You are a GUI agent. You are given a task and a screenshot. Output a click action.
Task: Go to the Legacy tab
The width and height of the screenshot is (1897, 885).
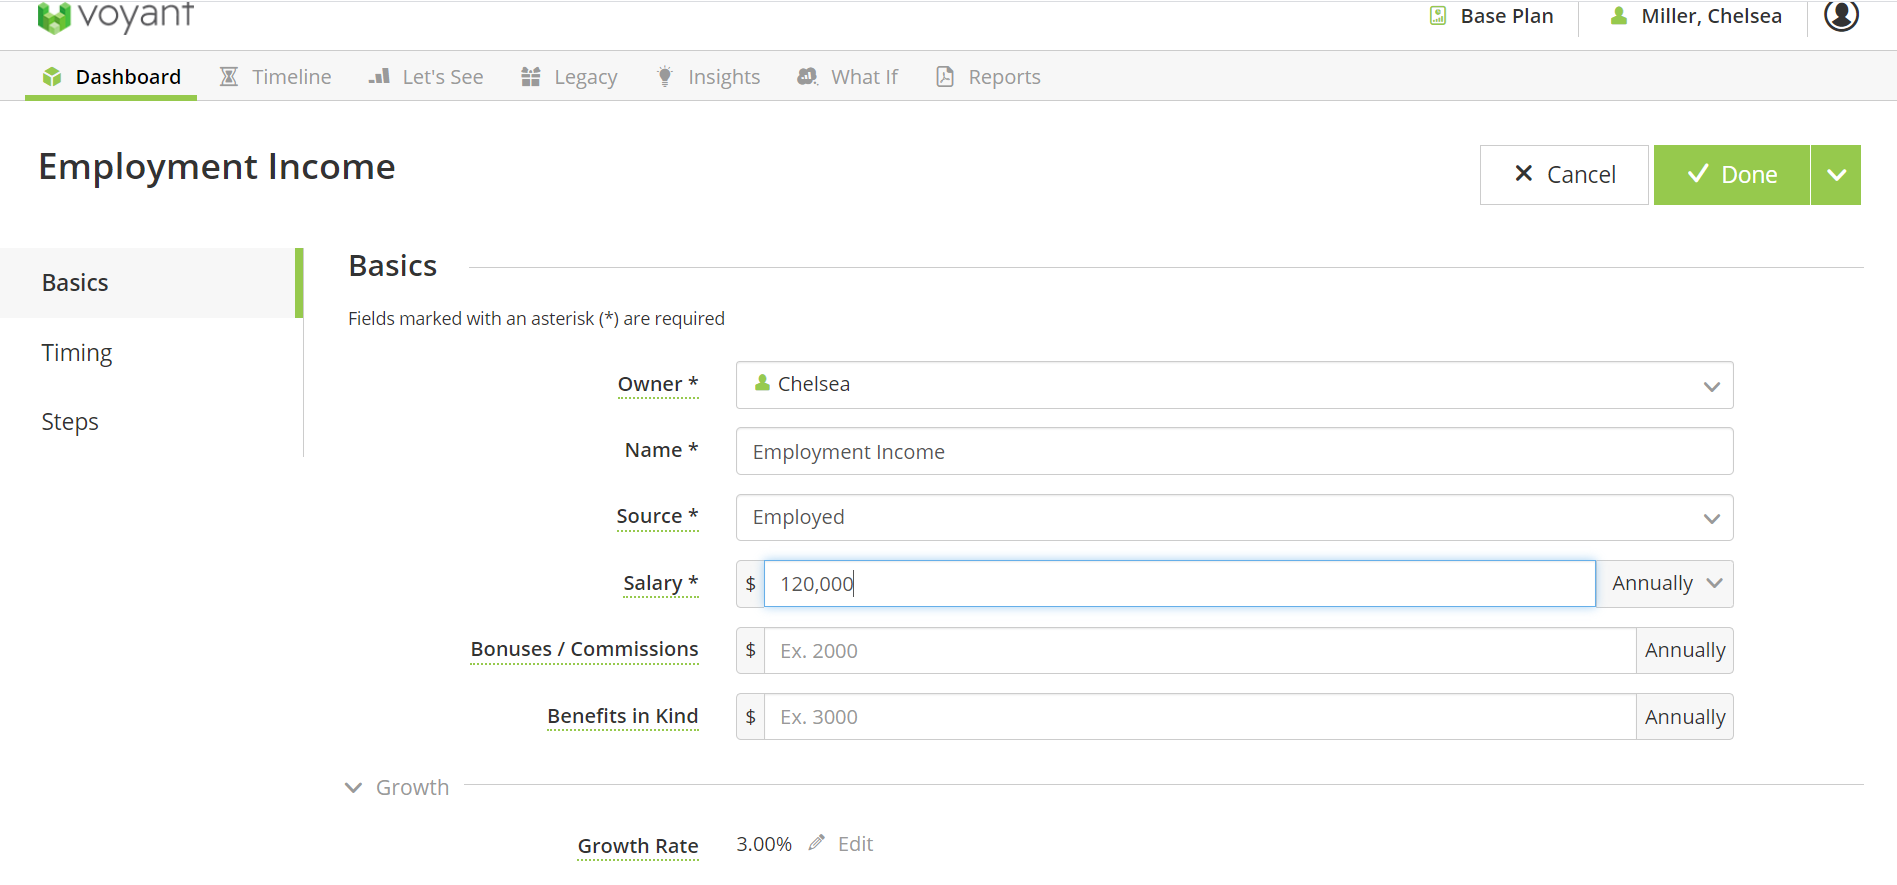point(569,77)
